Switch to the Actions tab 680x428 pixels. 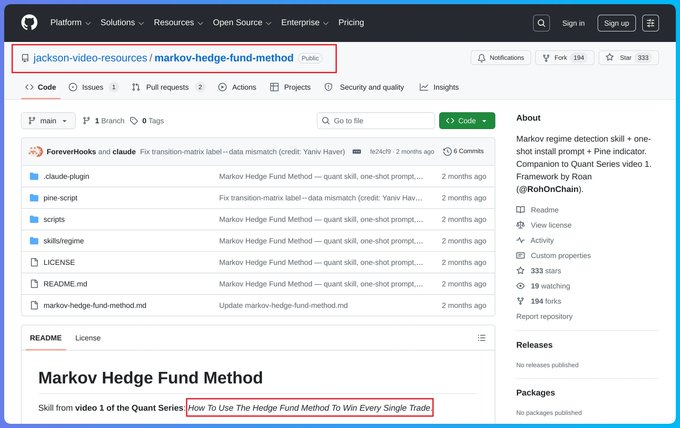point(237,87)
